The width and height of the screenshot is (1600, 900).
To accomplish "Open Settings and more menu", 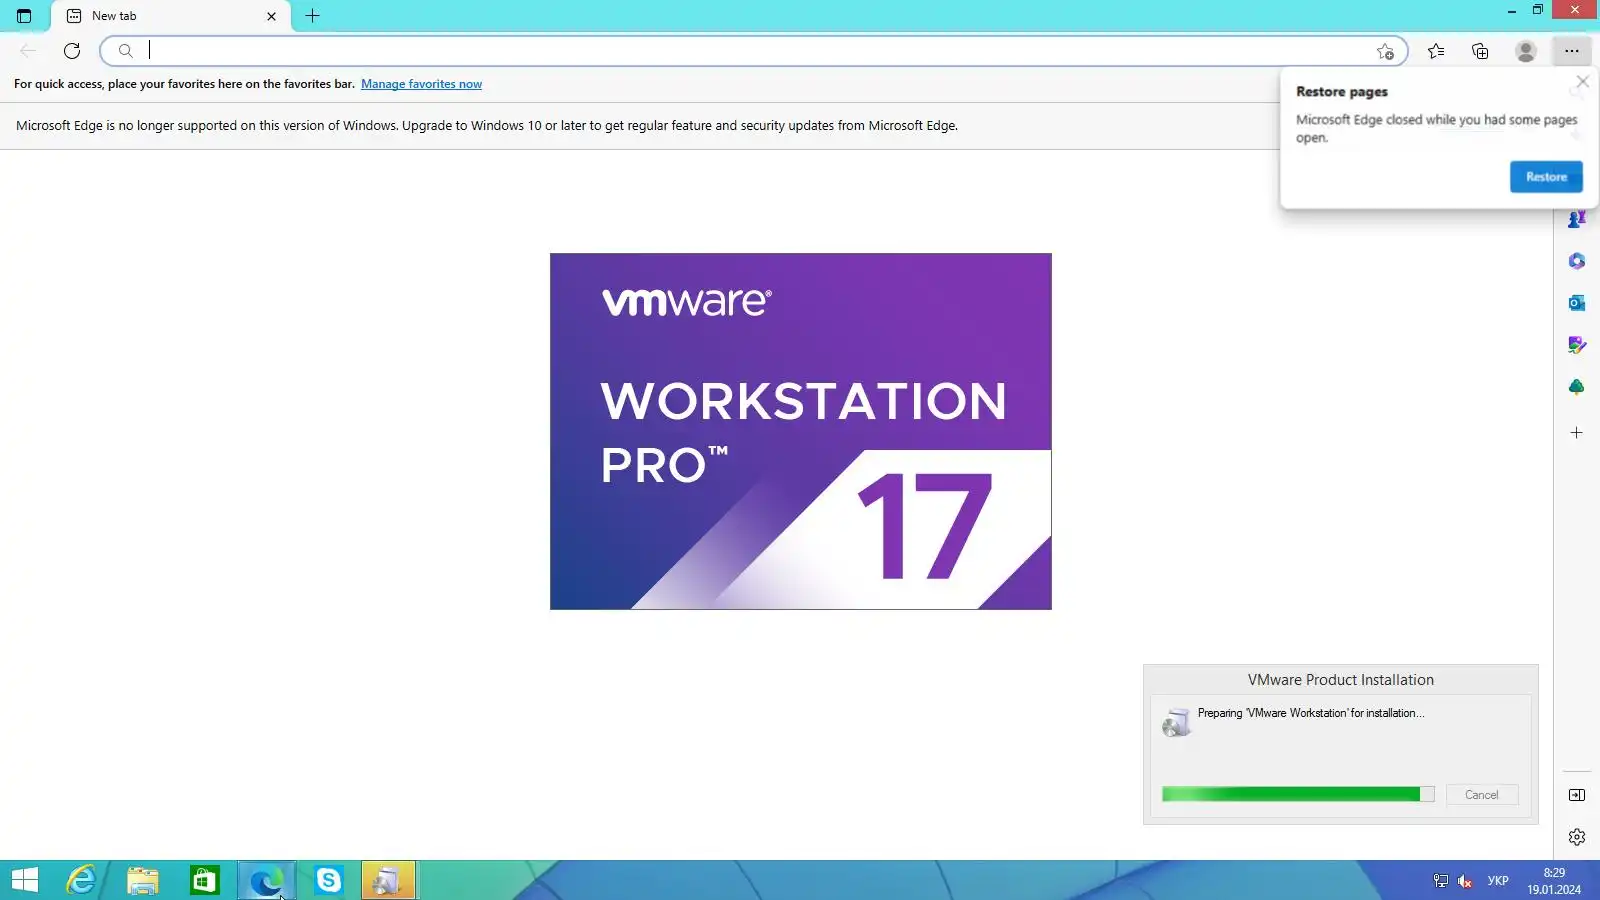I will (x=1572, y=51).
